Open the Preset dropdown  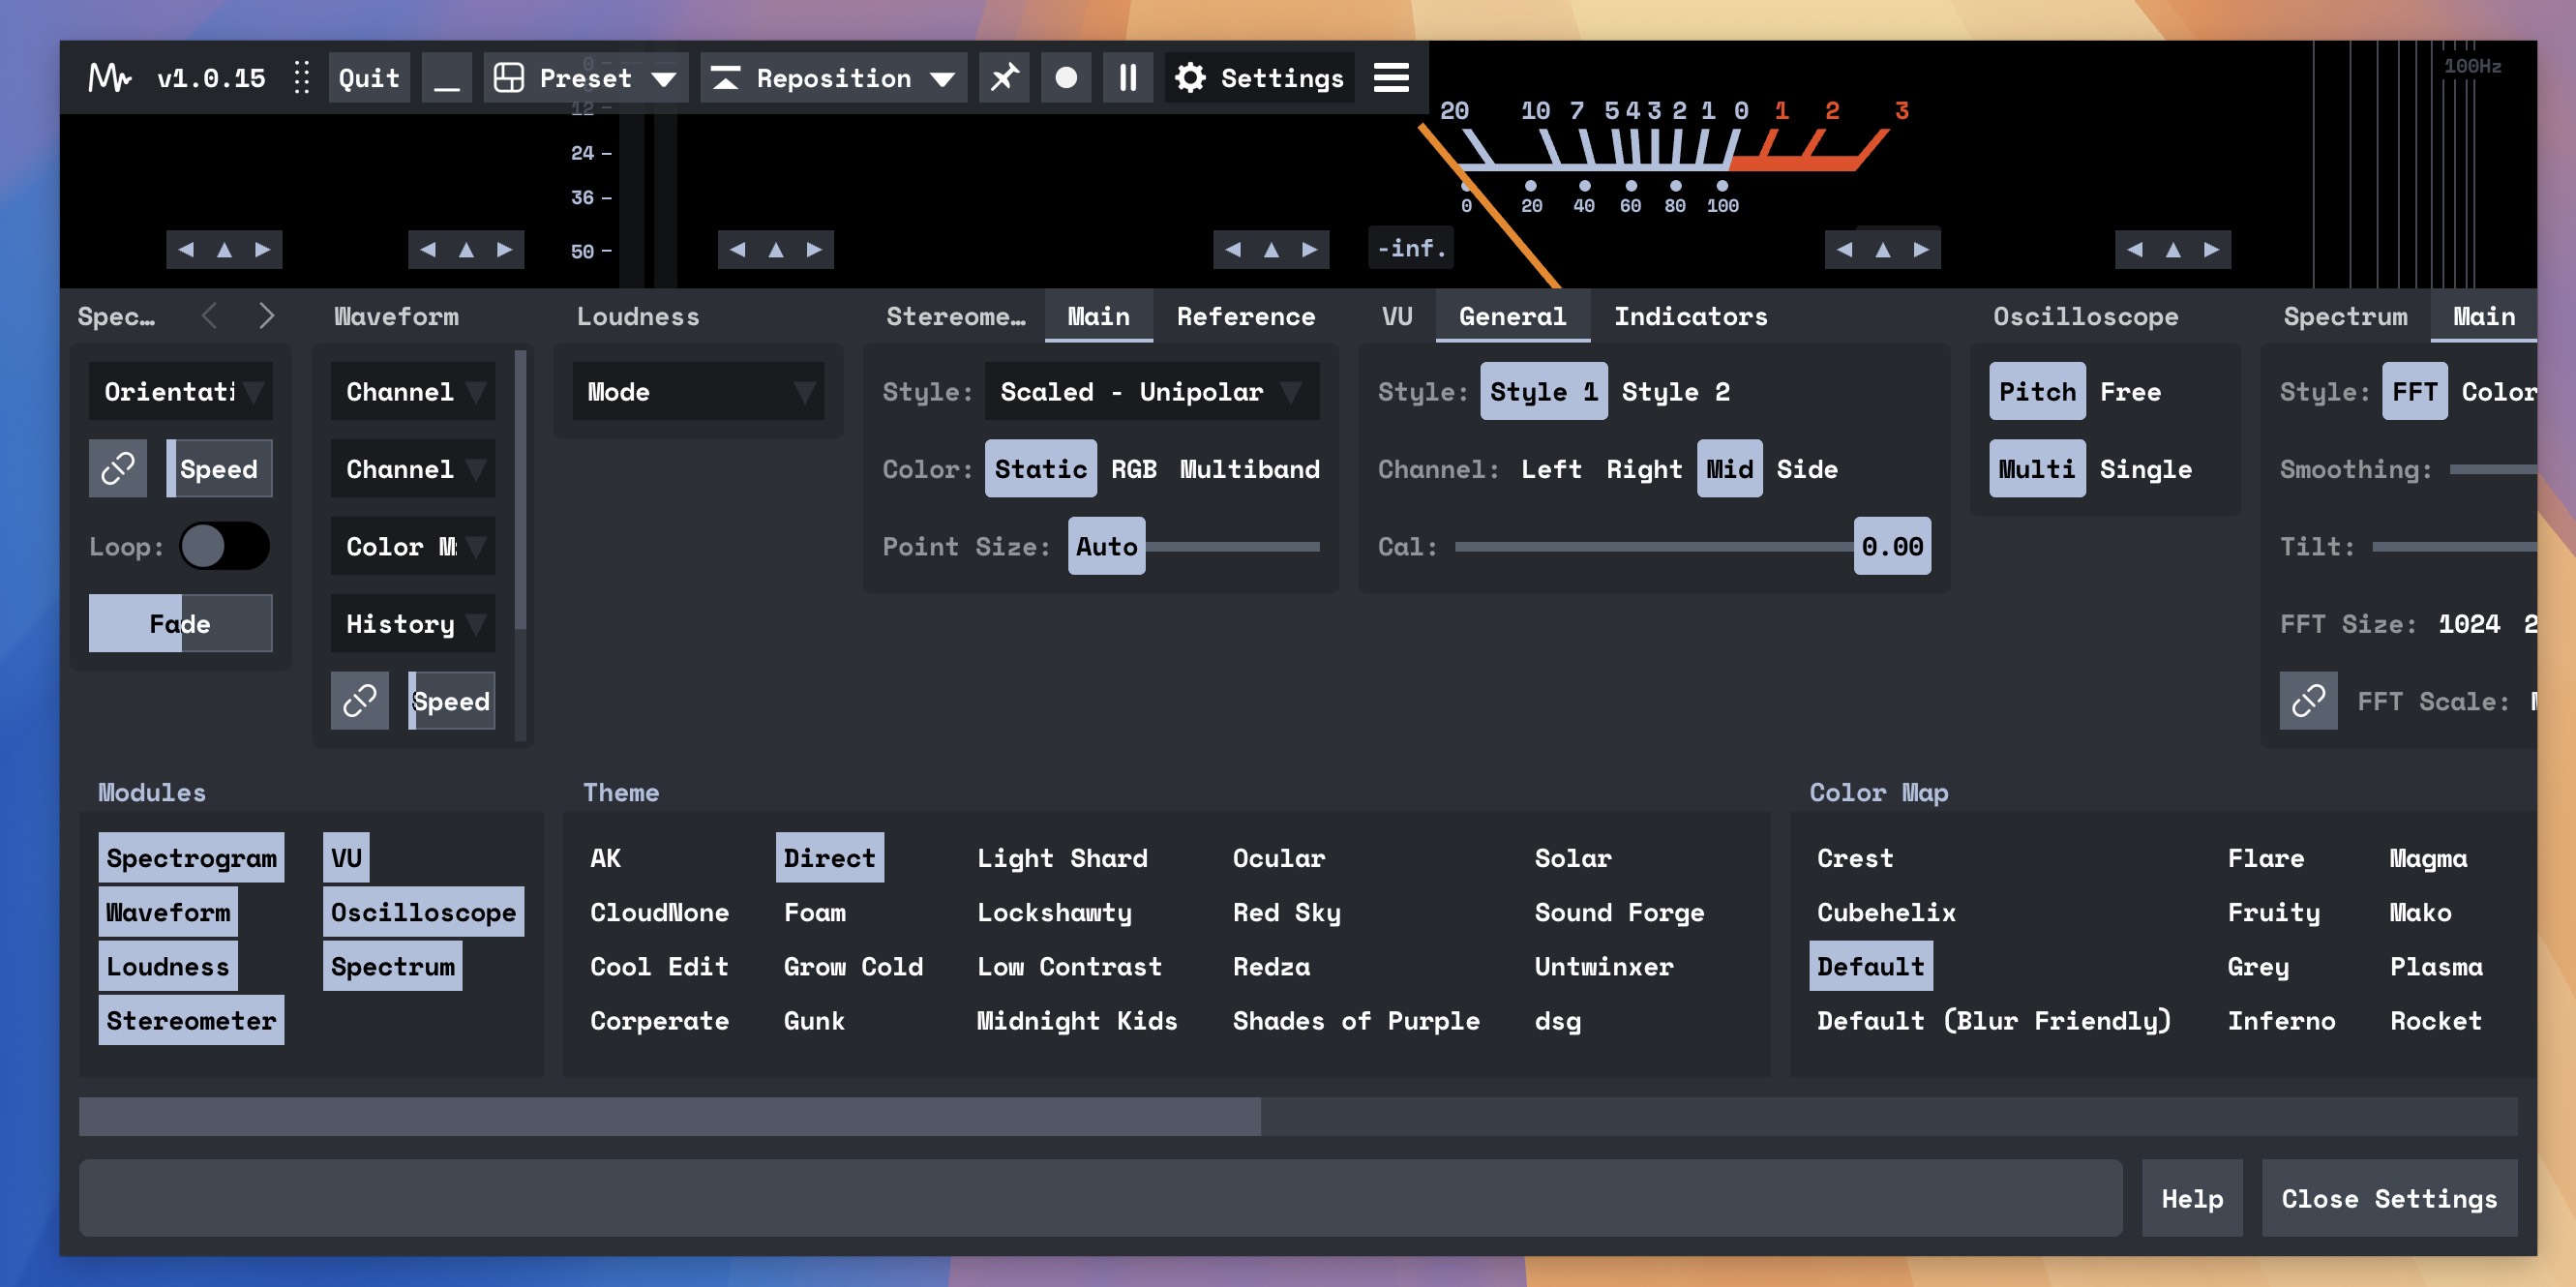tap(586, 77)
